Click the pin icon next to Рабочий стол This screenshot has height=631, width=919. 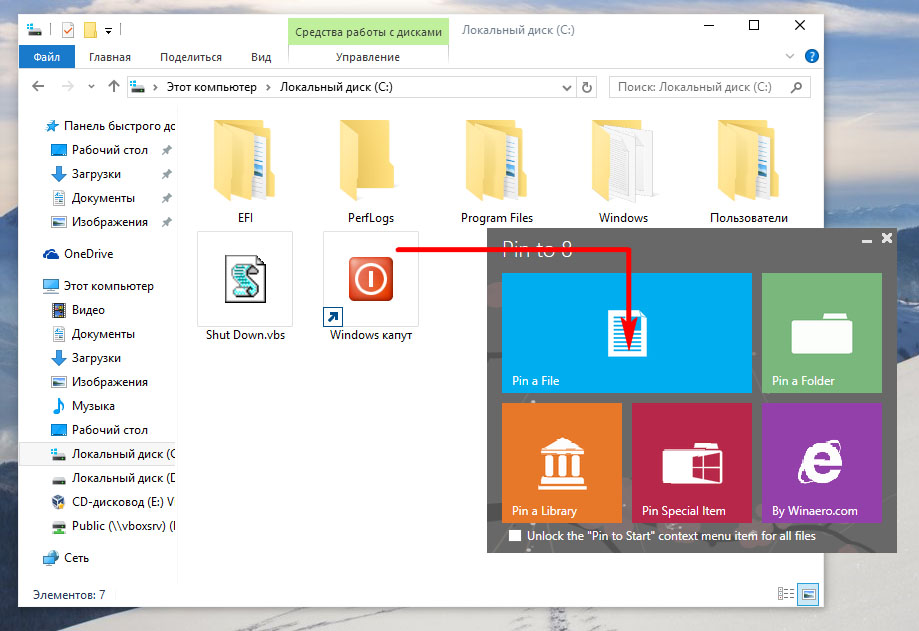(166, 150)
